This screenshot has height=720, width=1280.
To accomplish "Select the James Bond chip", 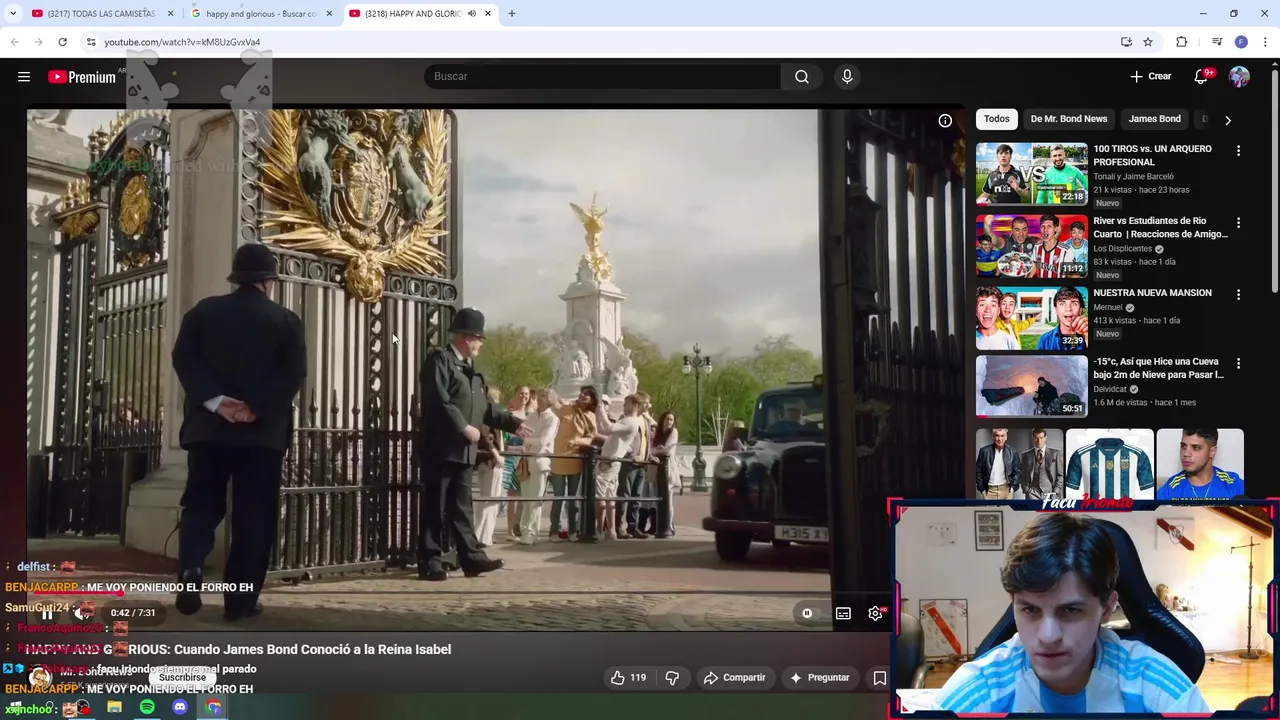I will [x=1155, y=119].
